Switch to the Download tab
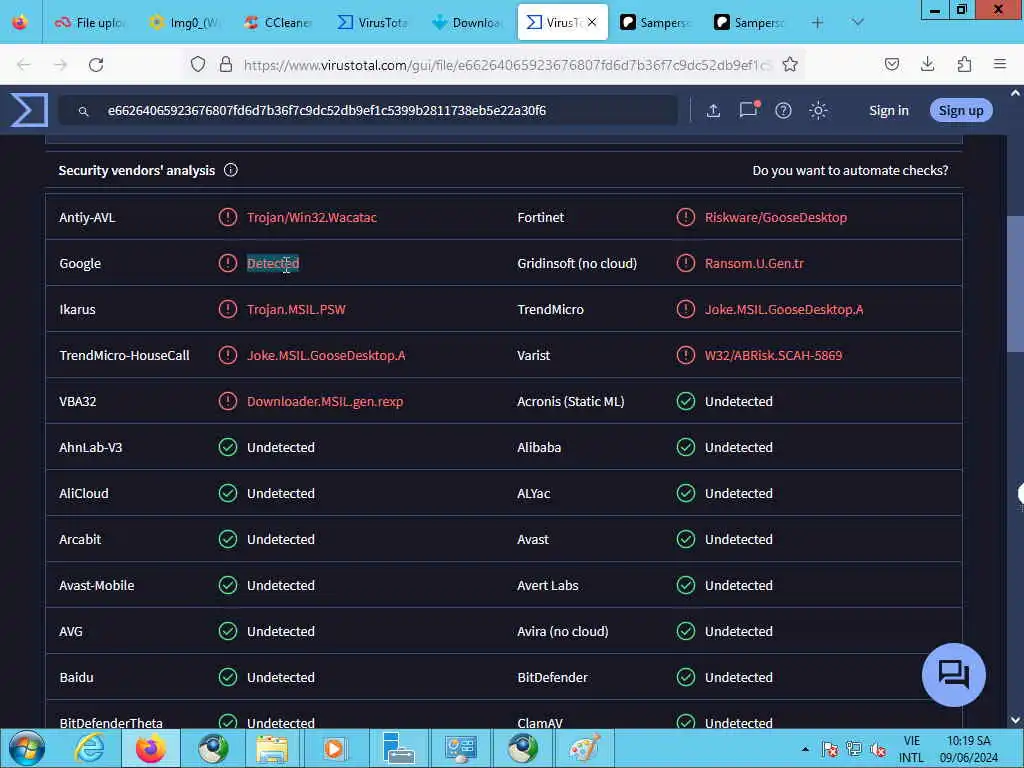Image resolution: width=1024 pixels, height=768 pixels. (x=466, y=23)
